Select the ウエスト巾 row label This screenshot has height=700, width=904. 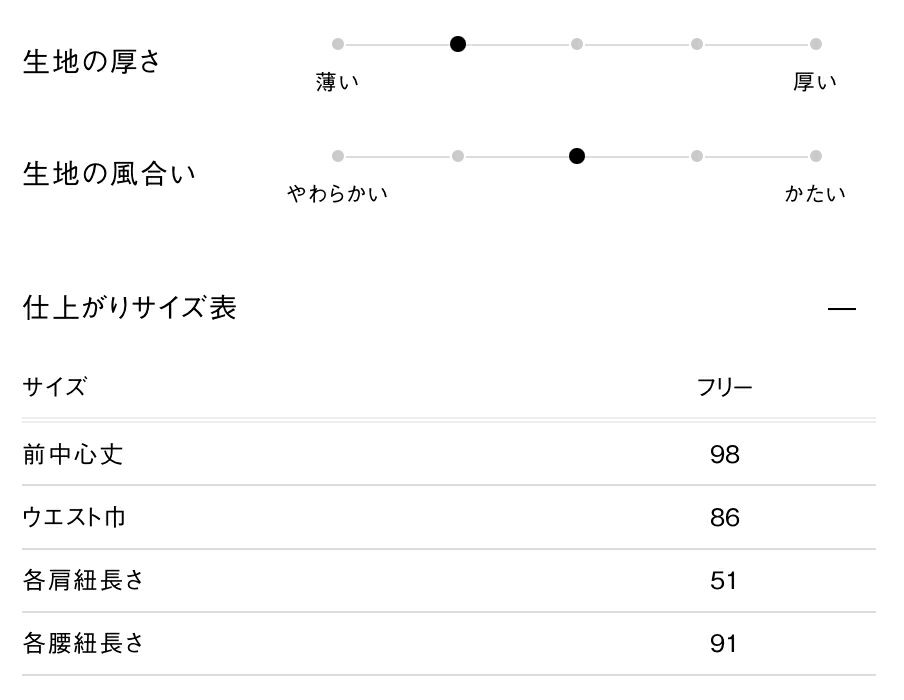point(74,518)
